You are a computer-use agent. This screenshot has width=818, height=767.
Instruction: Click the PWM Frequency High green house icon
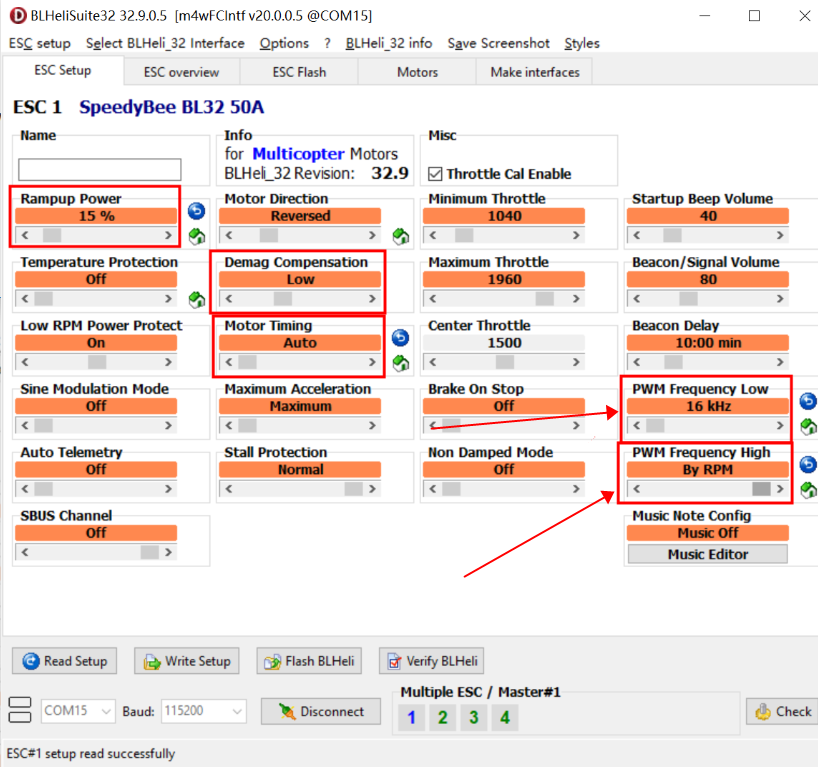pyautogui.click(x=809, y=490)
